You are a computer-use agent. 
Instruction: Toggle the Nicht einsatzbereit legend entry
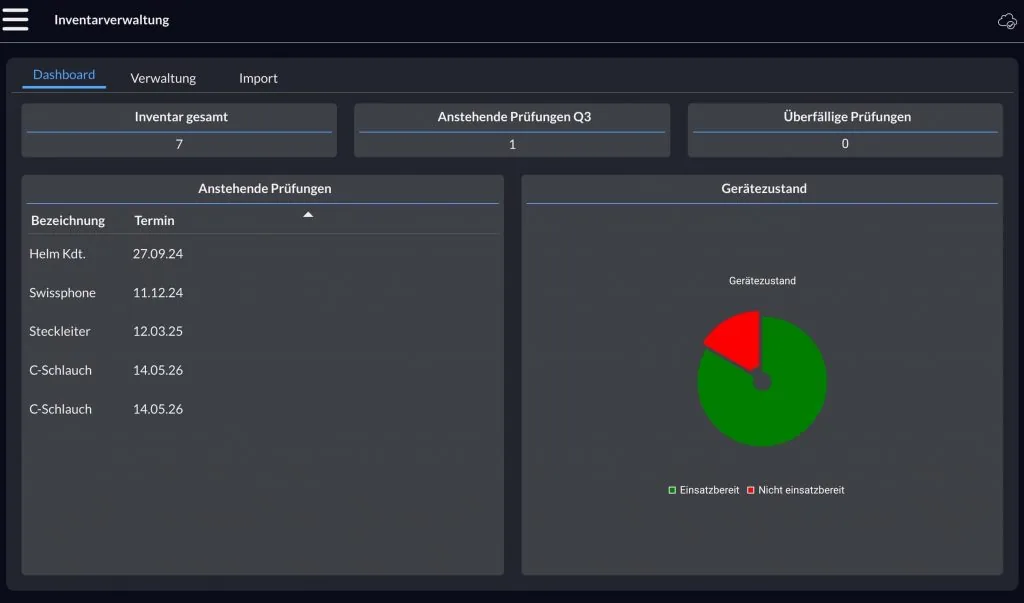coord(795,490)
